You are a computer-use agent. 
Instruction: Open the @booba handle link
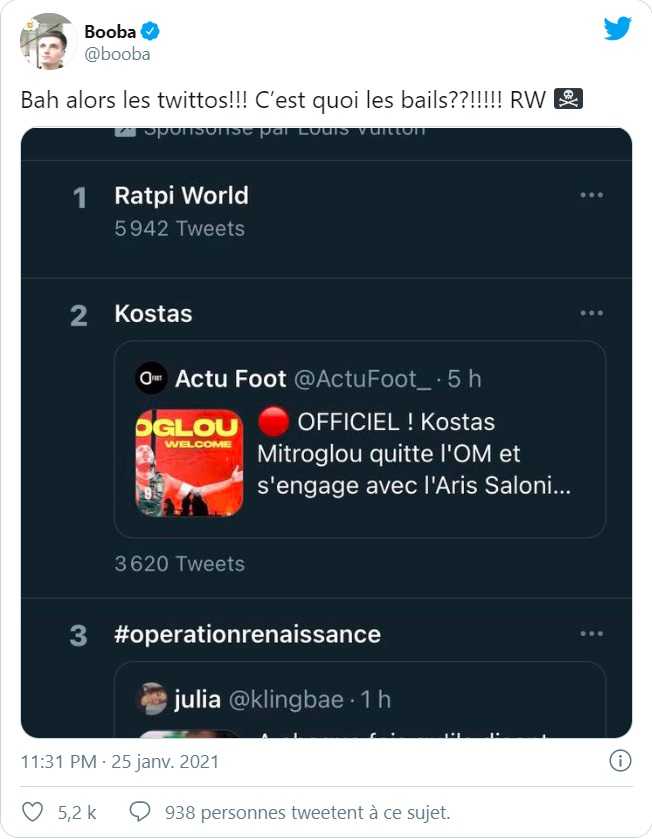pos(117,54)
